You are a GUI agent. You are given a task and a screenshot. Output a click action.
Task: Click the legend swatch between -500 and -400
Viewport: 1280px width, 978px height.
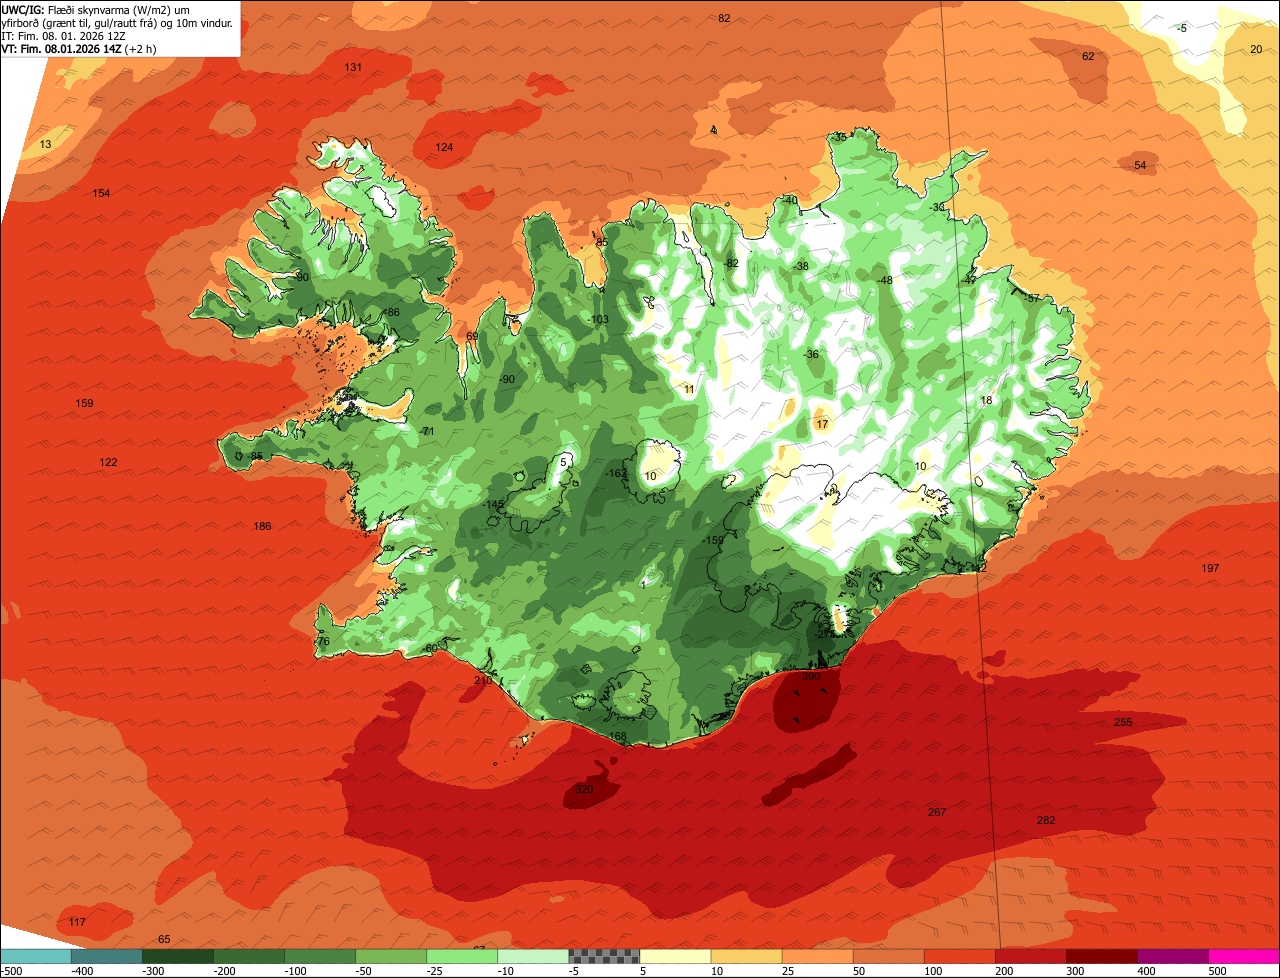36,956
